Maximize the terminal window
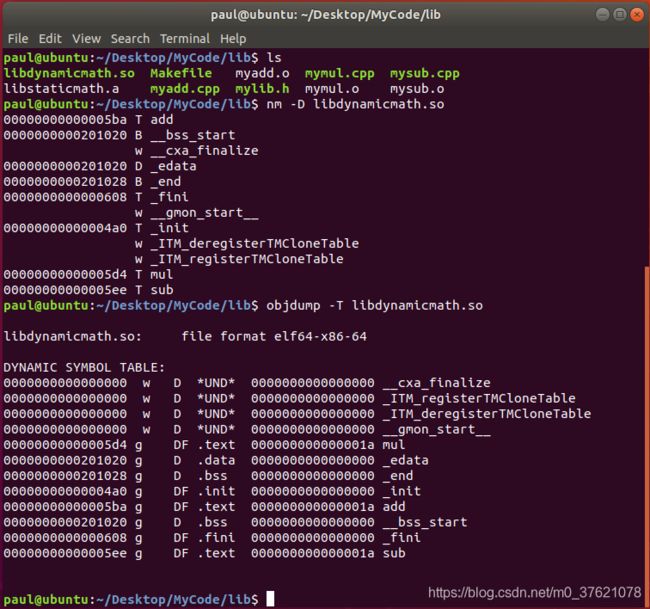650x609 pixels. [620, 15]
